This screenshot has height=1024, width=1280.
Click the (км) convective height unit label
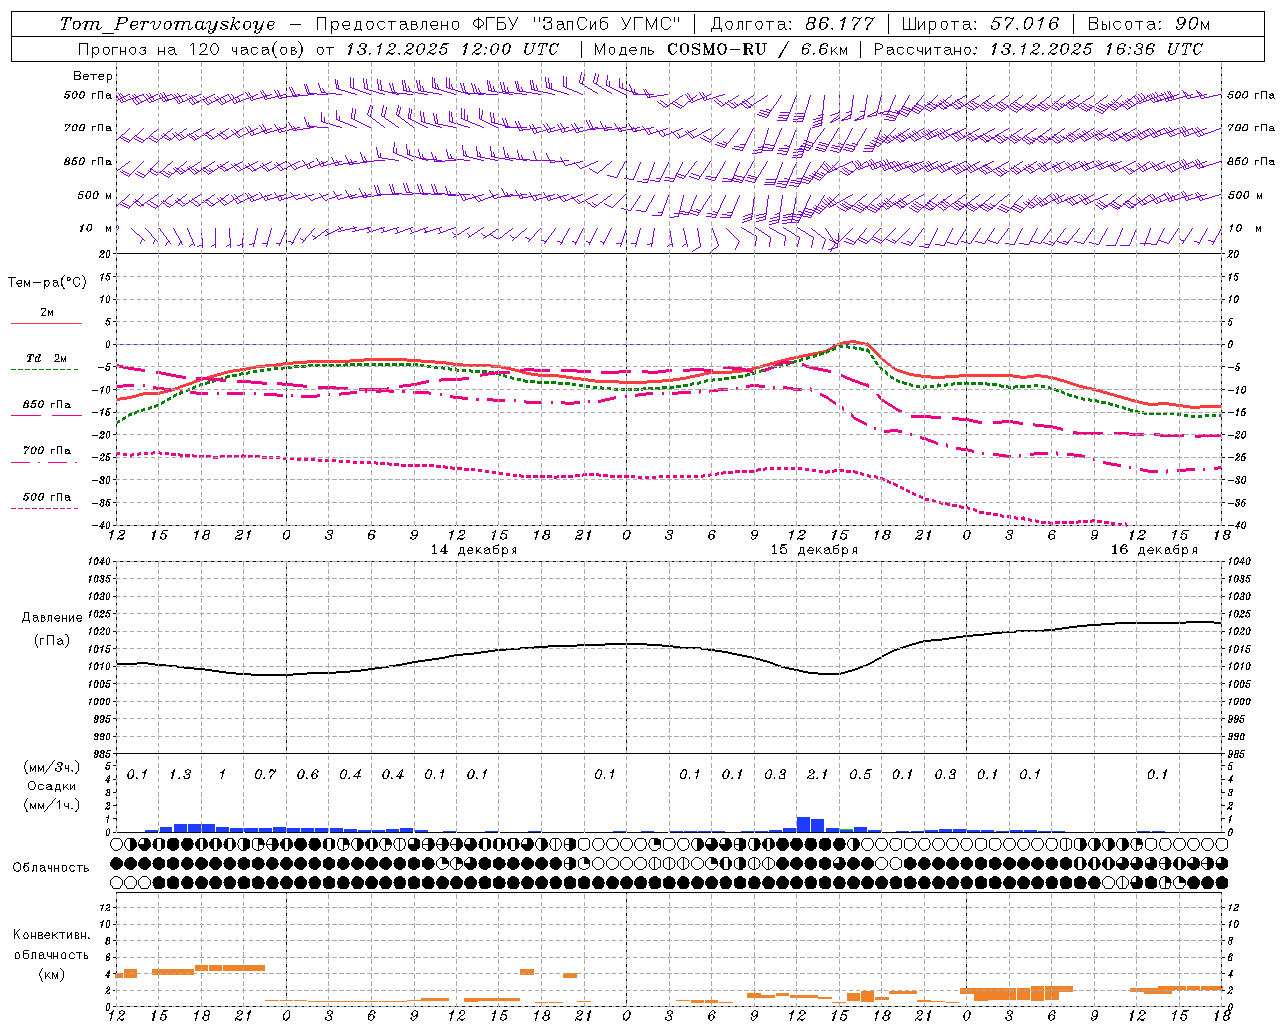click(52, 975)
